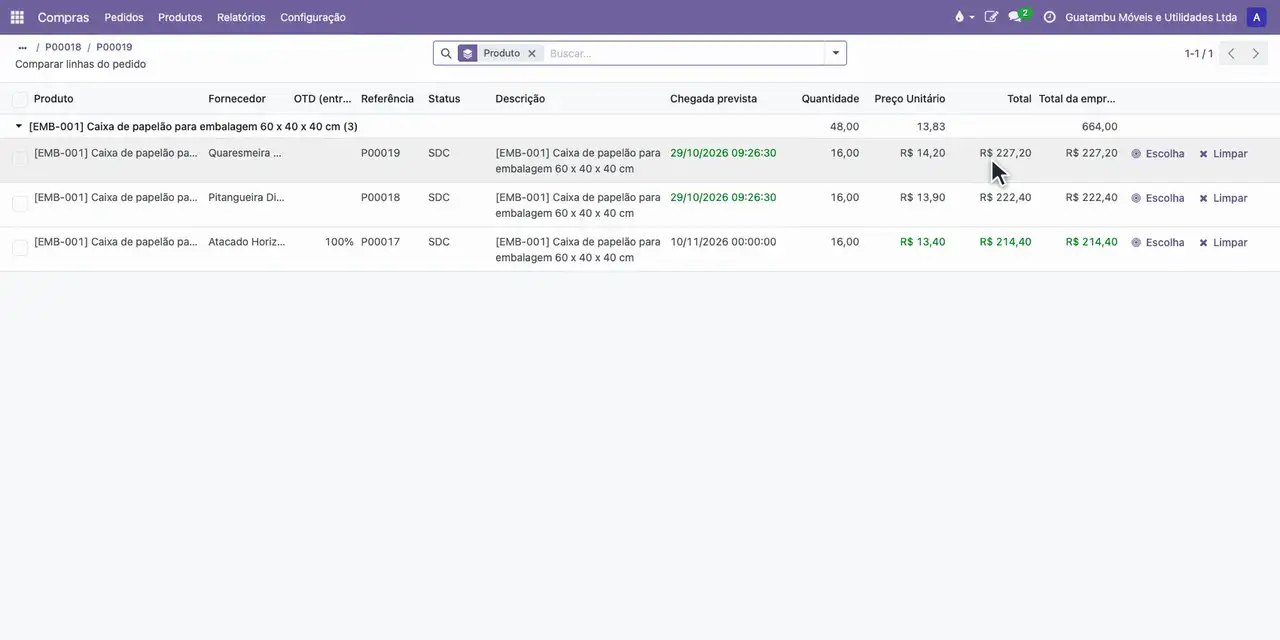The height and width of the screenshot is (640, 1280).
Task: Go to the previous page arrow
Action: click(1231, 53)
